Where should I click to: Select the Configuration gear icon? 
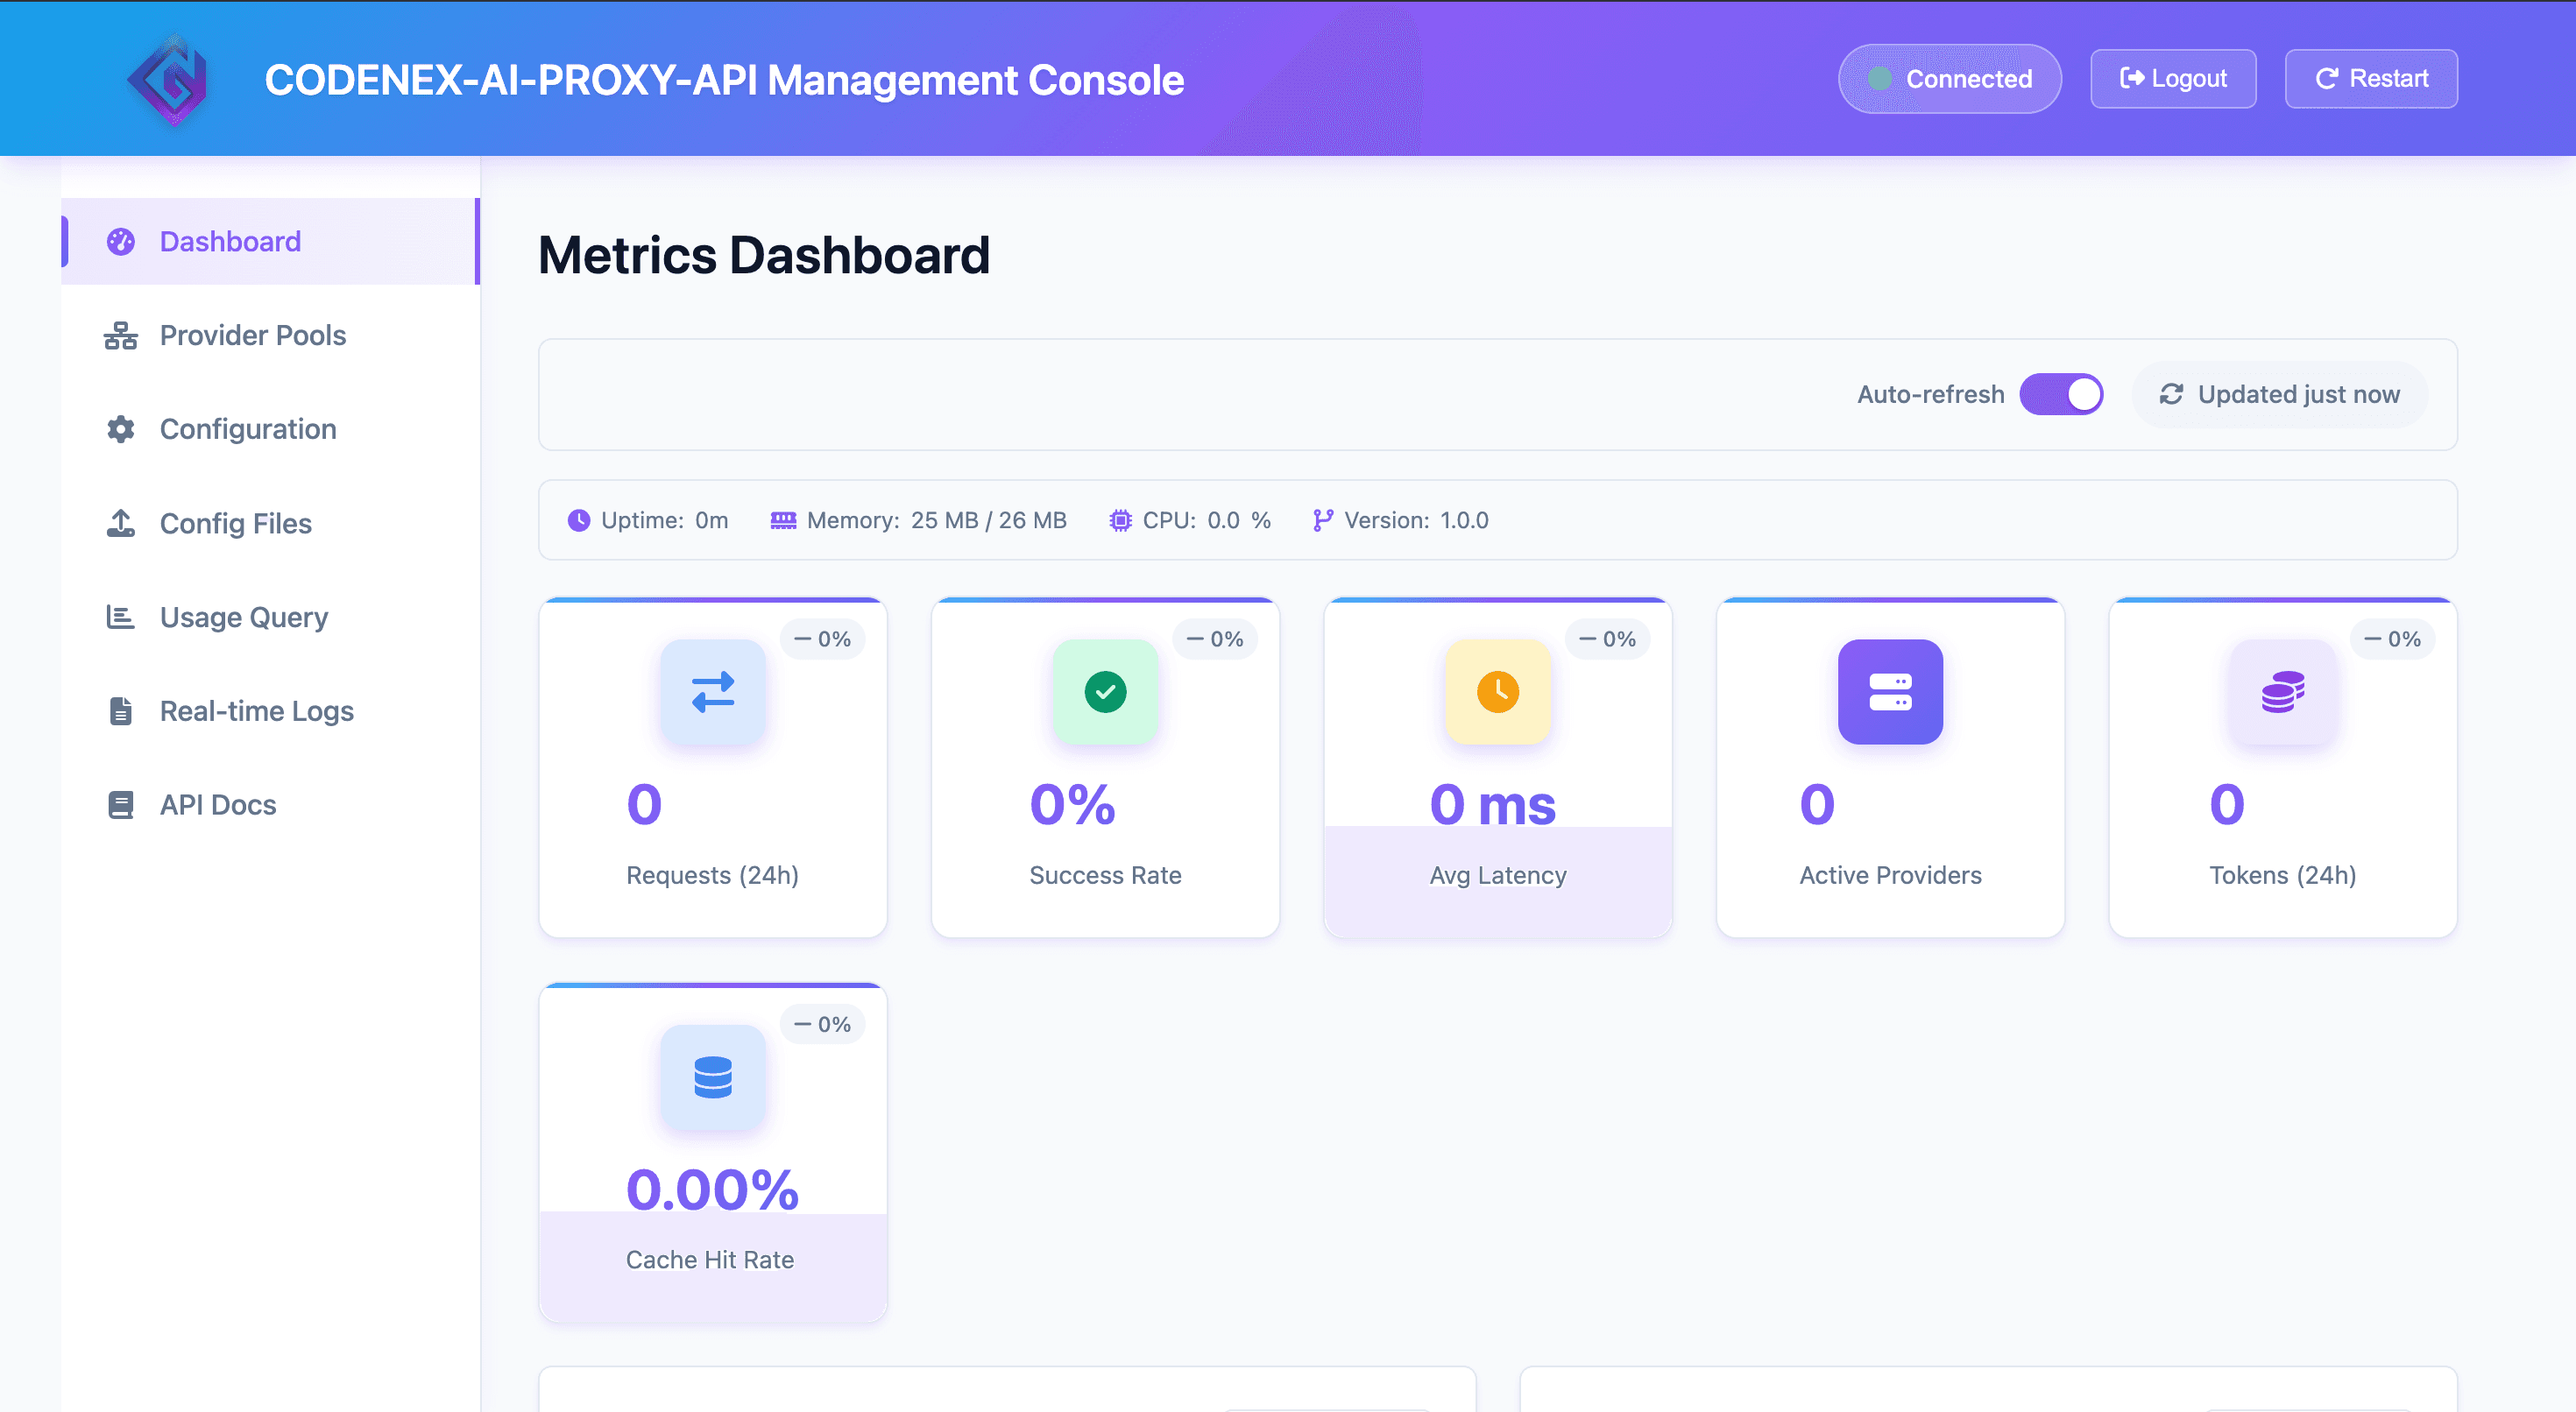coord(120,429)
